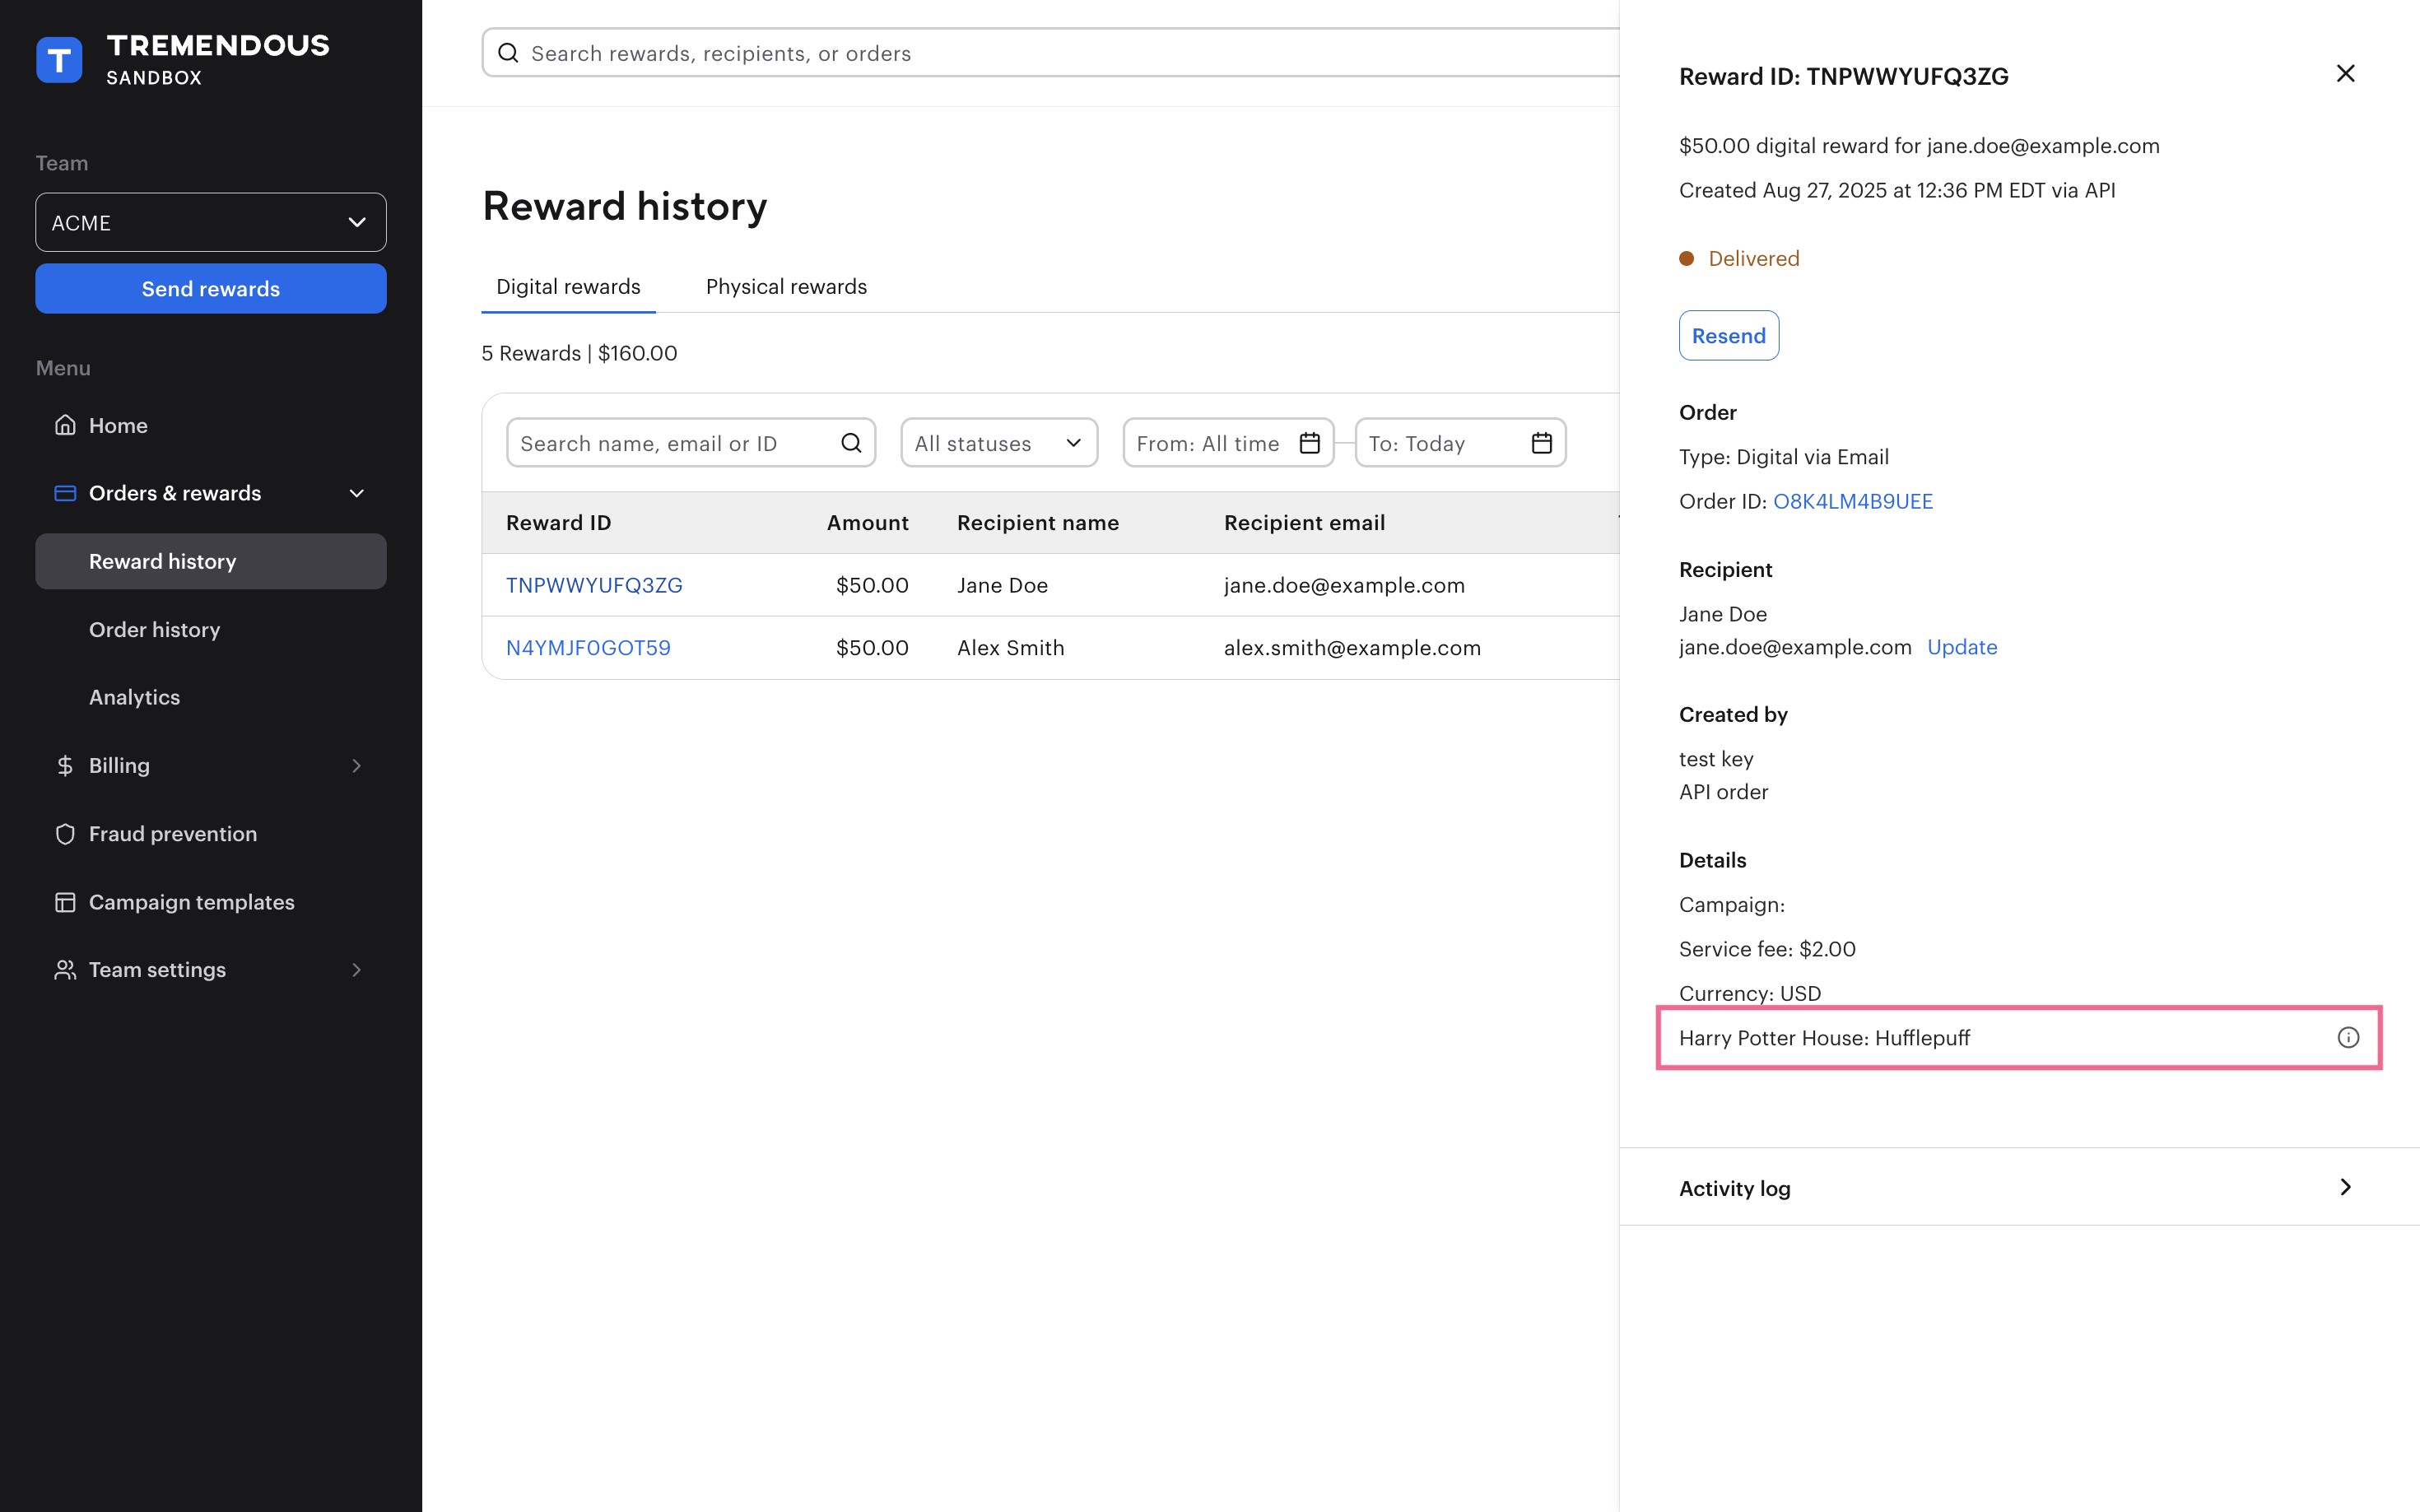
Task: Open the ACME team dropdown
Action: click(211, 222)
